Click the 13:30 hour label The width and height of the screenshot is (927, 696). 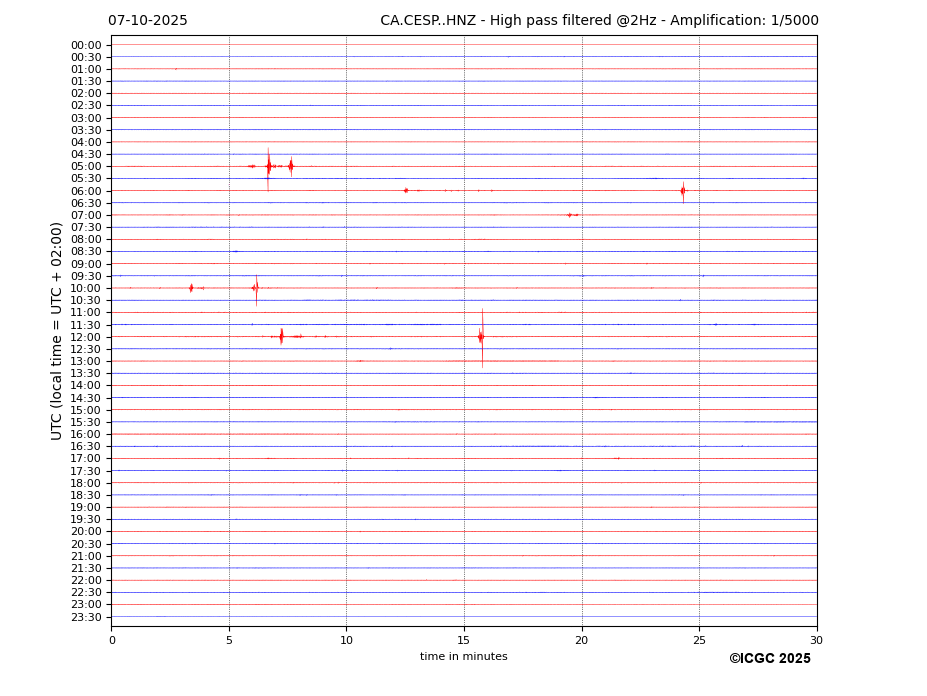[86, 373]
